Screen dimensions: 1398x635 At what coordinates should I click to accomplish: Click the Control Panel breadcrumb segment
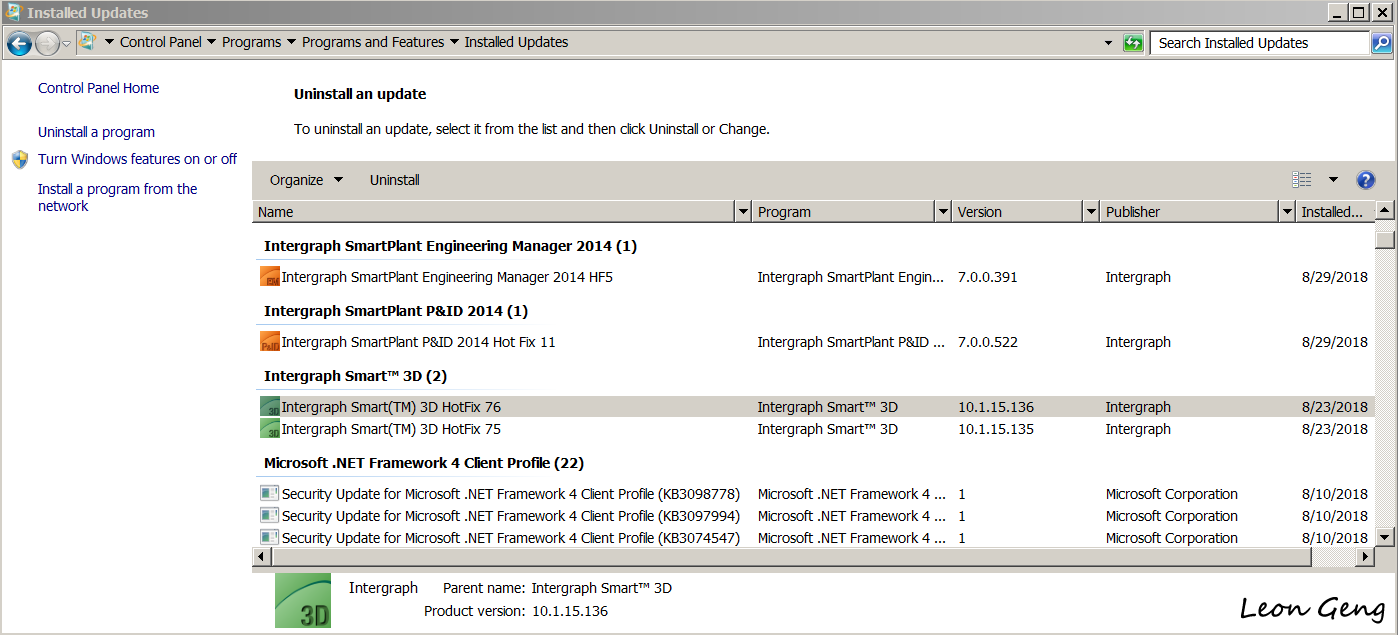(x=160, y=43)
